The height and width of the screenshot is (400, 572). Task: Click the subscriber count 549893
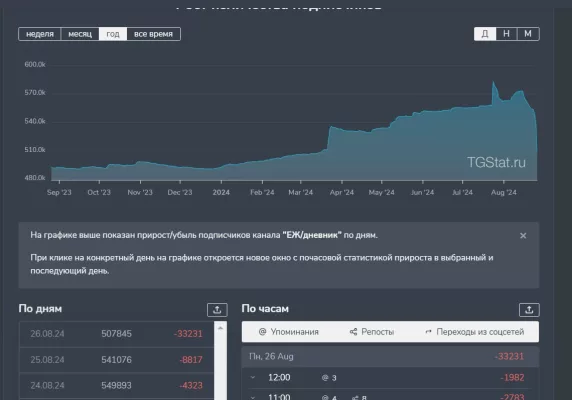(x=116, y=385)
